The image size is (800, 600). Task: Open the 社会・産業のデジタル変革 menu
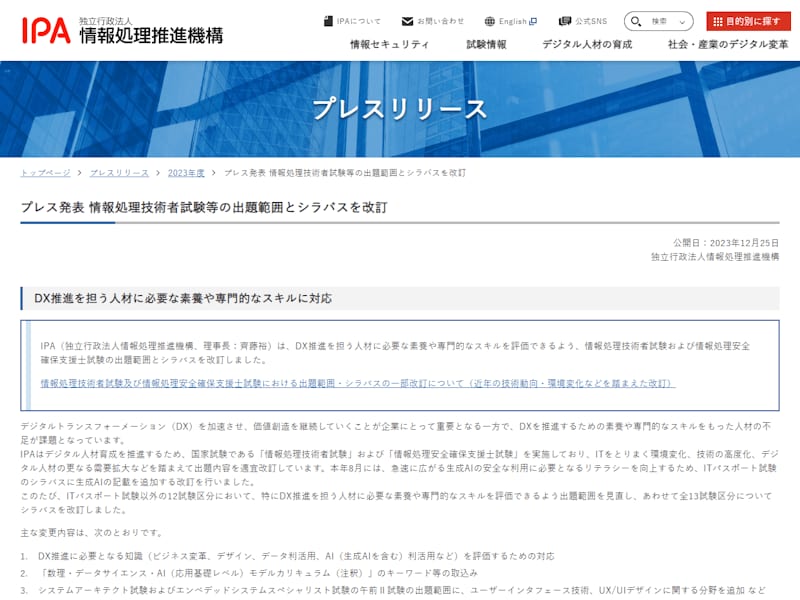[727, 45]
